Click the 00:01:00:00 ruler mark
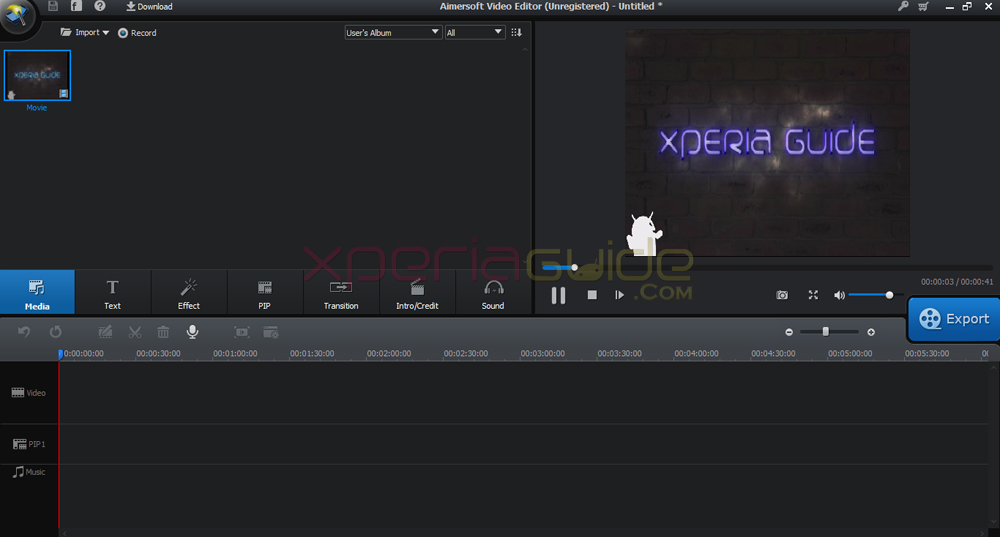 coord(235,353)
